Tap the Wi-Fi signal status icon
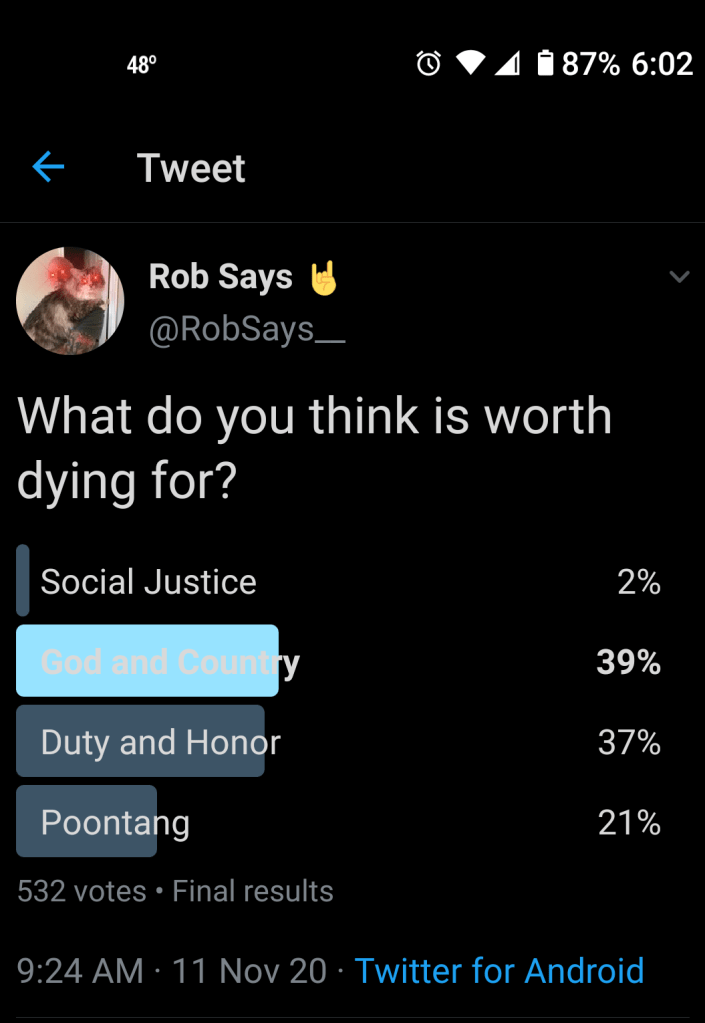 (x=470, y=64)
